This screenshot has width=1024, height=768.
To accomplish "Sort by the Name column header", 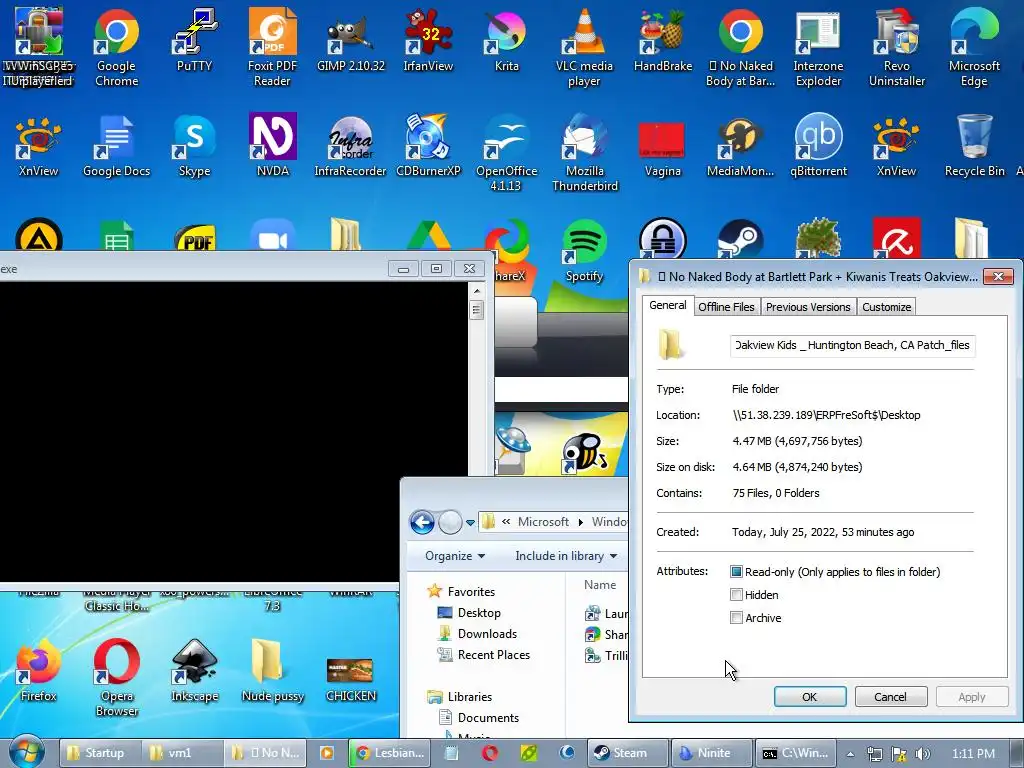I will 600,584.
